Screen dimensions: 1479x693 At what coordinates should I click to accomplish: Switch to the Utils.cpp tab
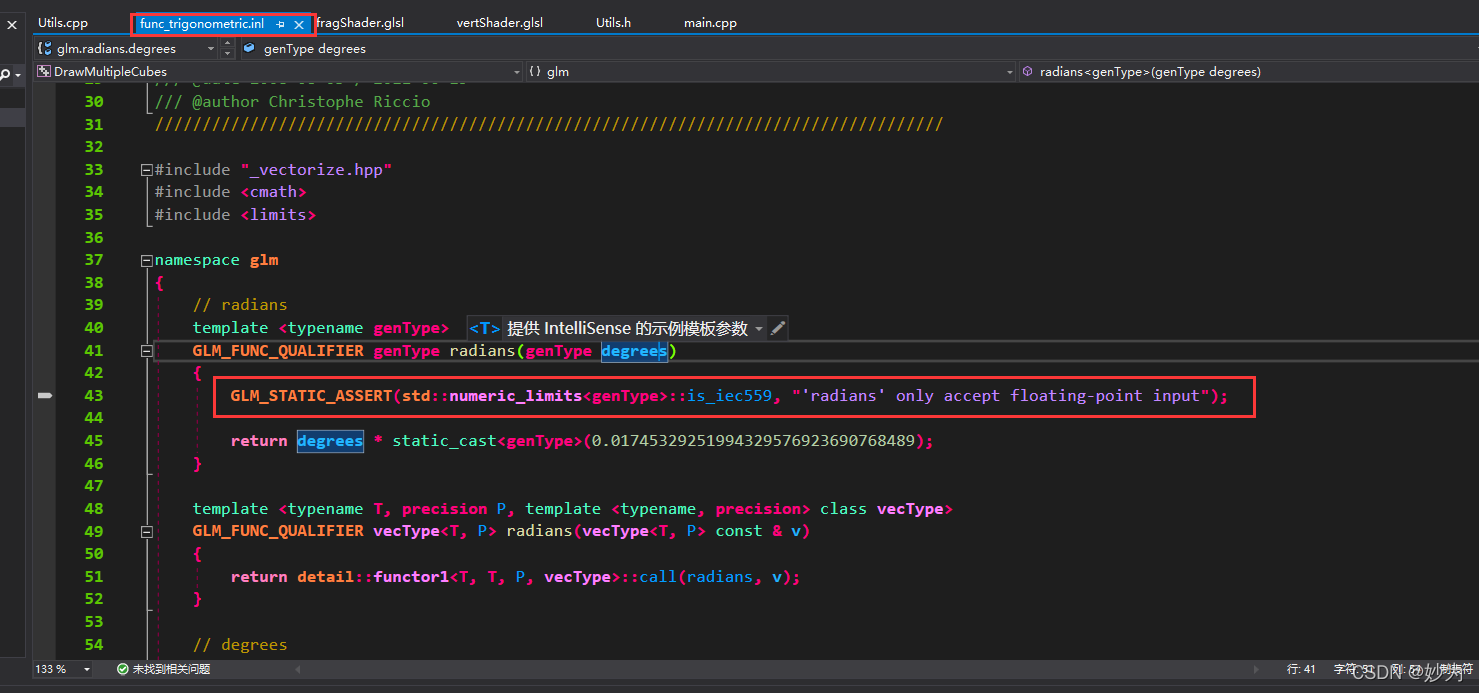coord(63,22)
